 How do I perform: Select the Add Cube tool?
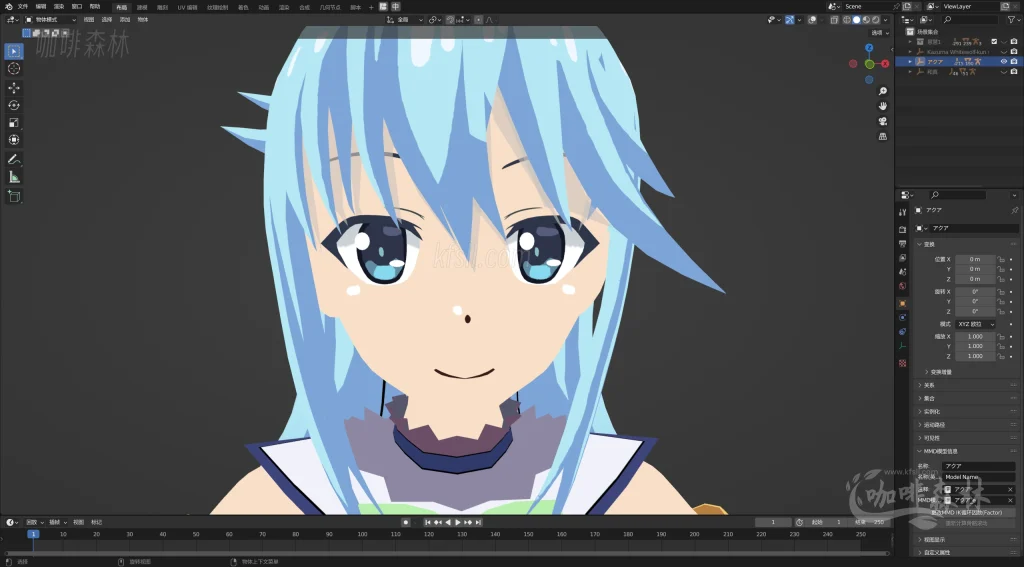tap(14, 197)
